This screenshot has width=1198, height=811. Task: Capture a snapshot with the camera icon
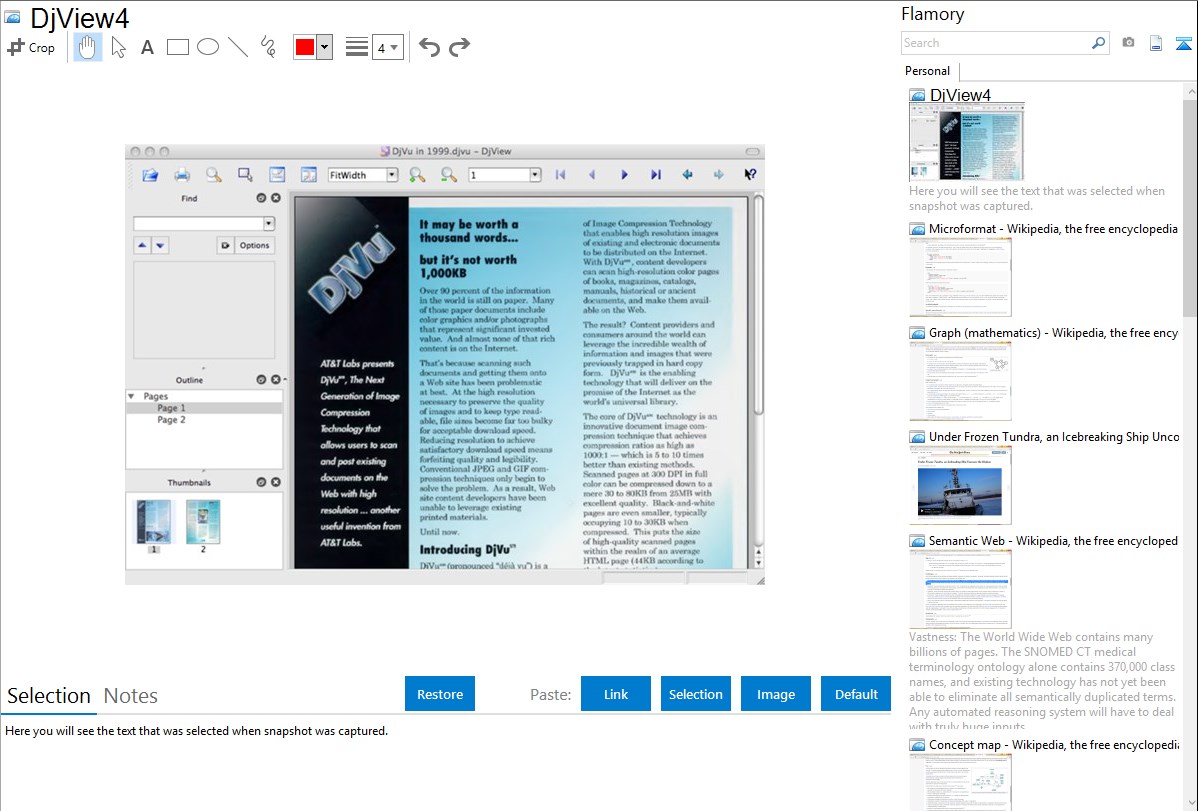click(x=1128, y=43)
